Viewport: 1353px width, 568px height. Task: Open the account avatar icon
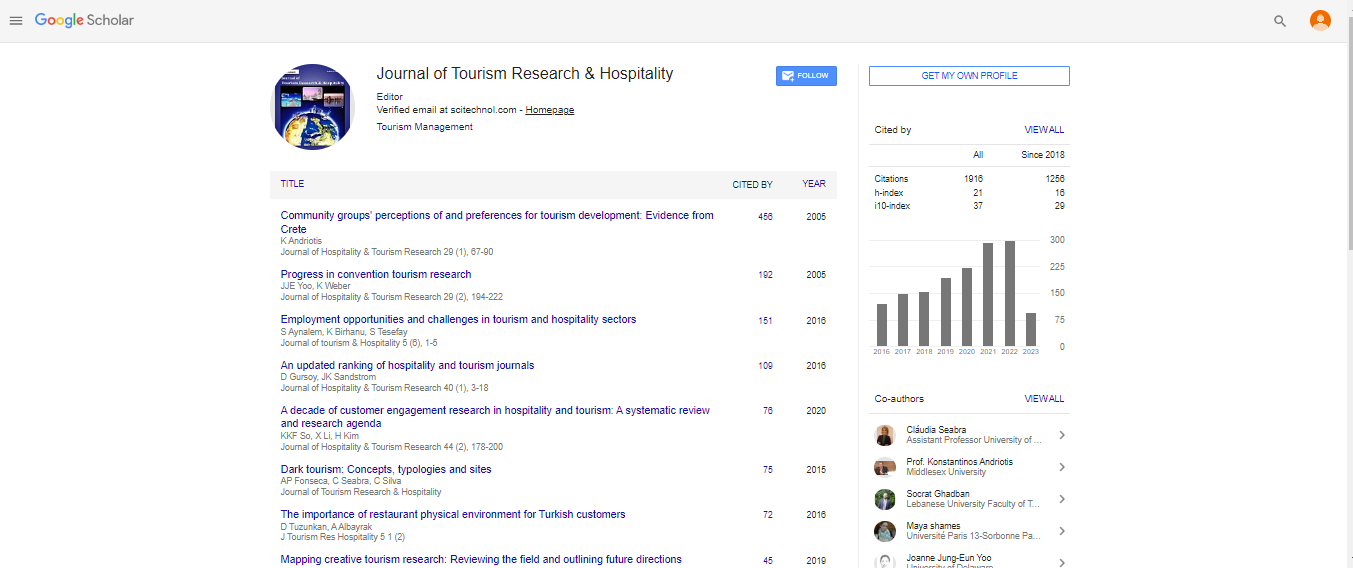[1320, 20]
